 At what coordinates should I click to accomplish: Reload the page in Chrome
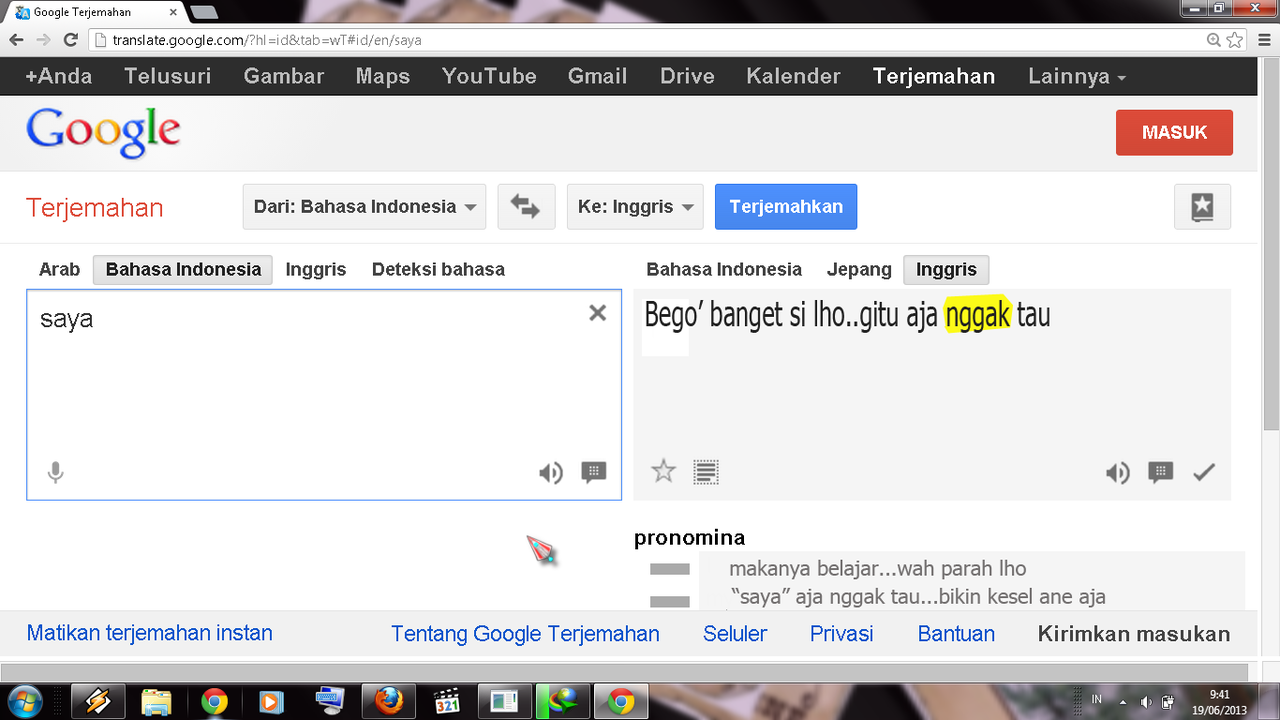70,40
